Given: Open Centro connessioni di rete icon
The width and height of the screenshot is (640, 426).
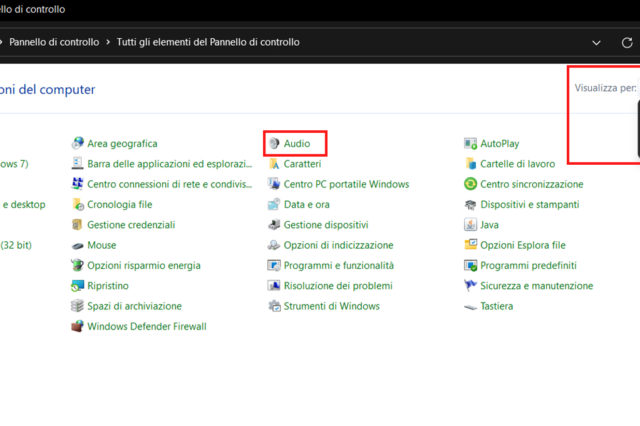Looking at the screenshot, I should click(x=77, y=184).
